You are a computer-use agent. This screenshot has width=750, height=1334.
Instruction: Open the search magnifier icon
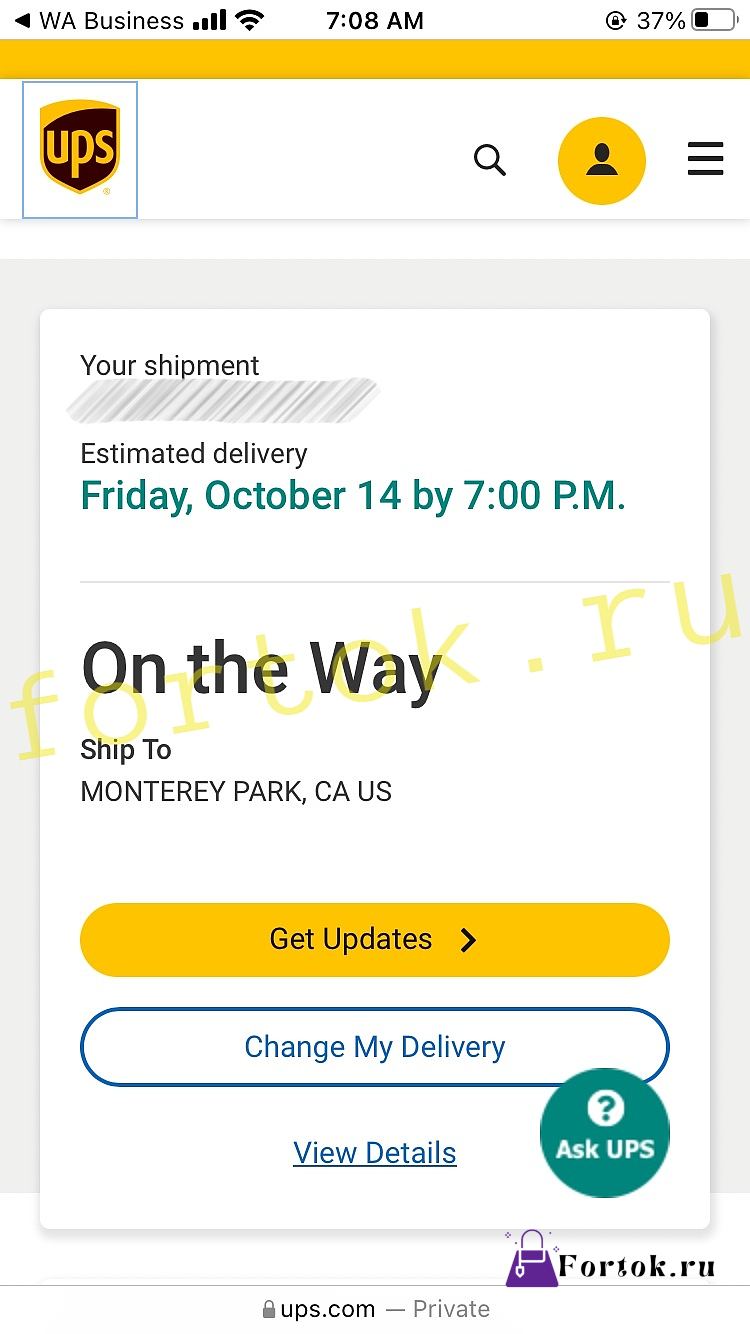[489, 160]
